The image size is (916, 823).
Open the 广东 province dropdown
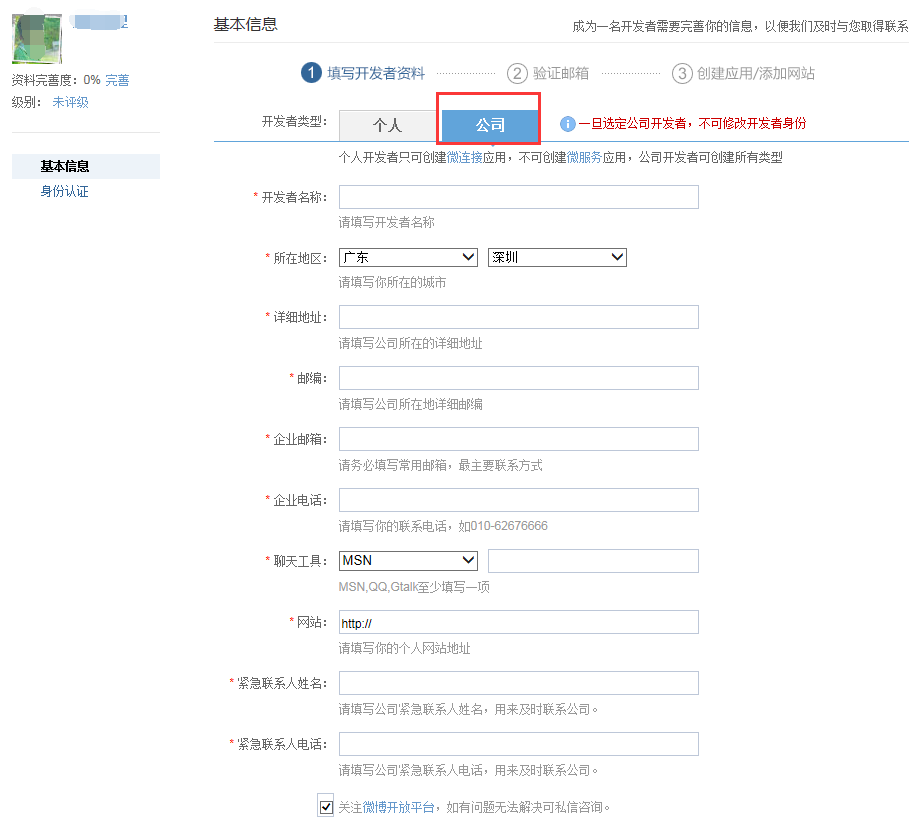(x=408, y=258)
